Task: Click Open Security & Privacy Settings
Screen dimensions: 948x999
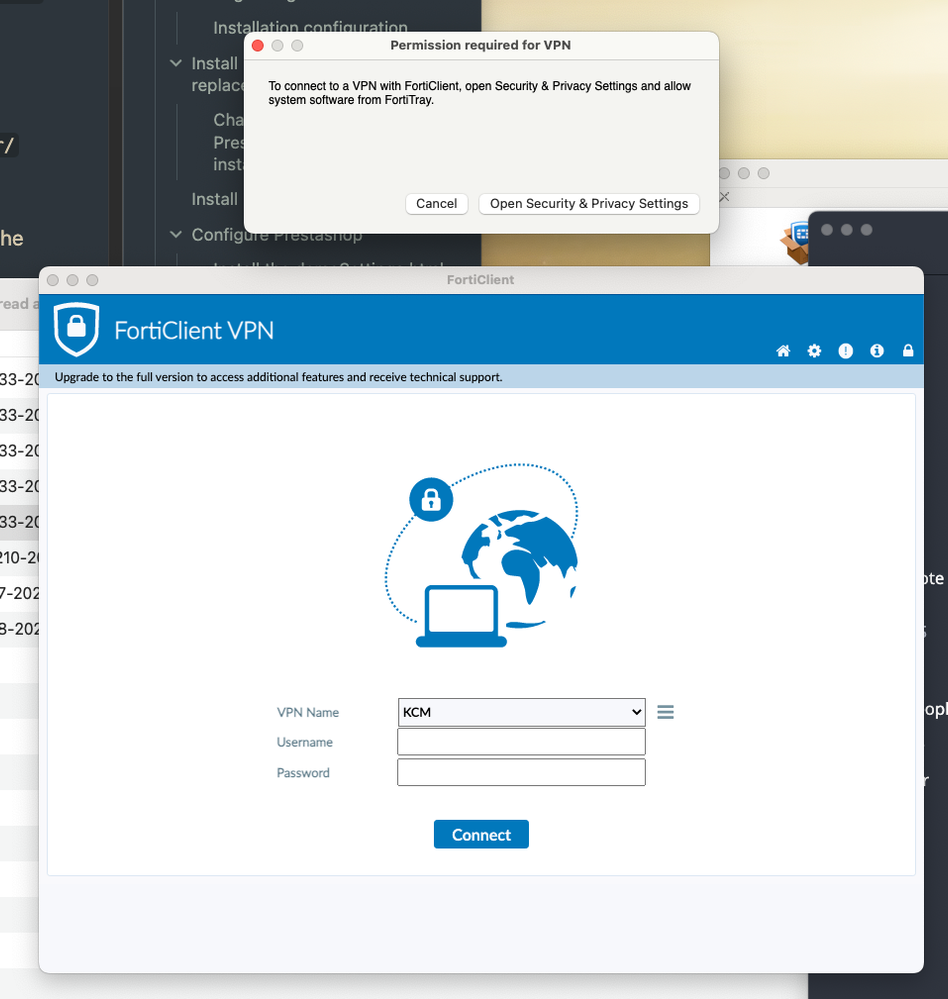Action: [x=589, y=204]
